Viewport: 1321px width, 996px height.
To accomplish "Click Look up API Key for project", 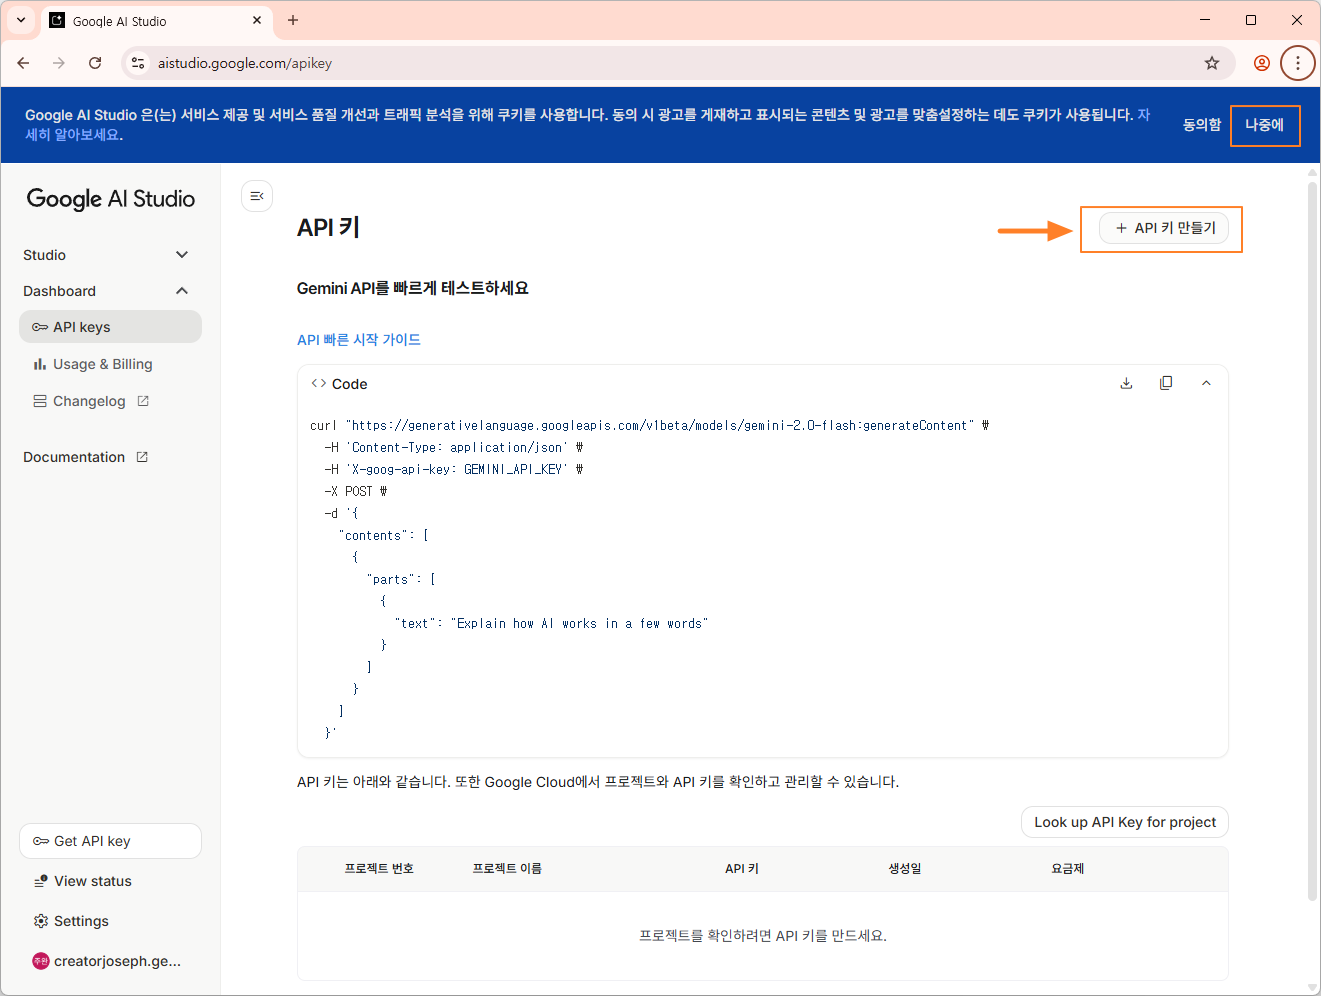I will (x=1125, y=822).
